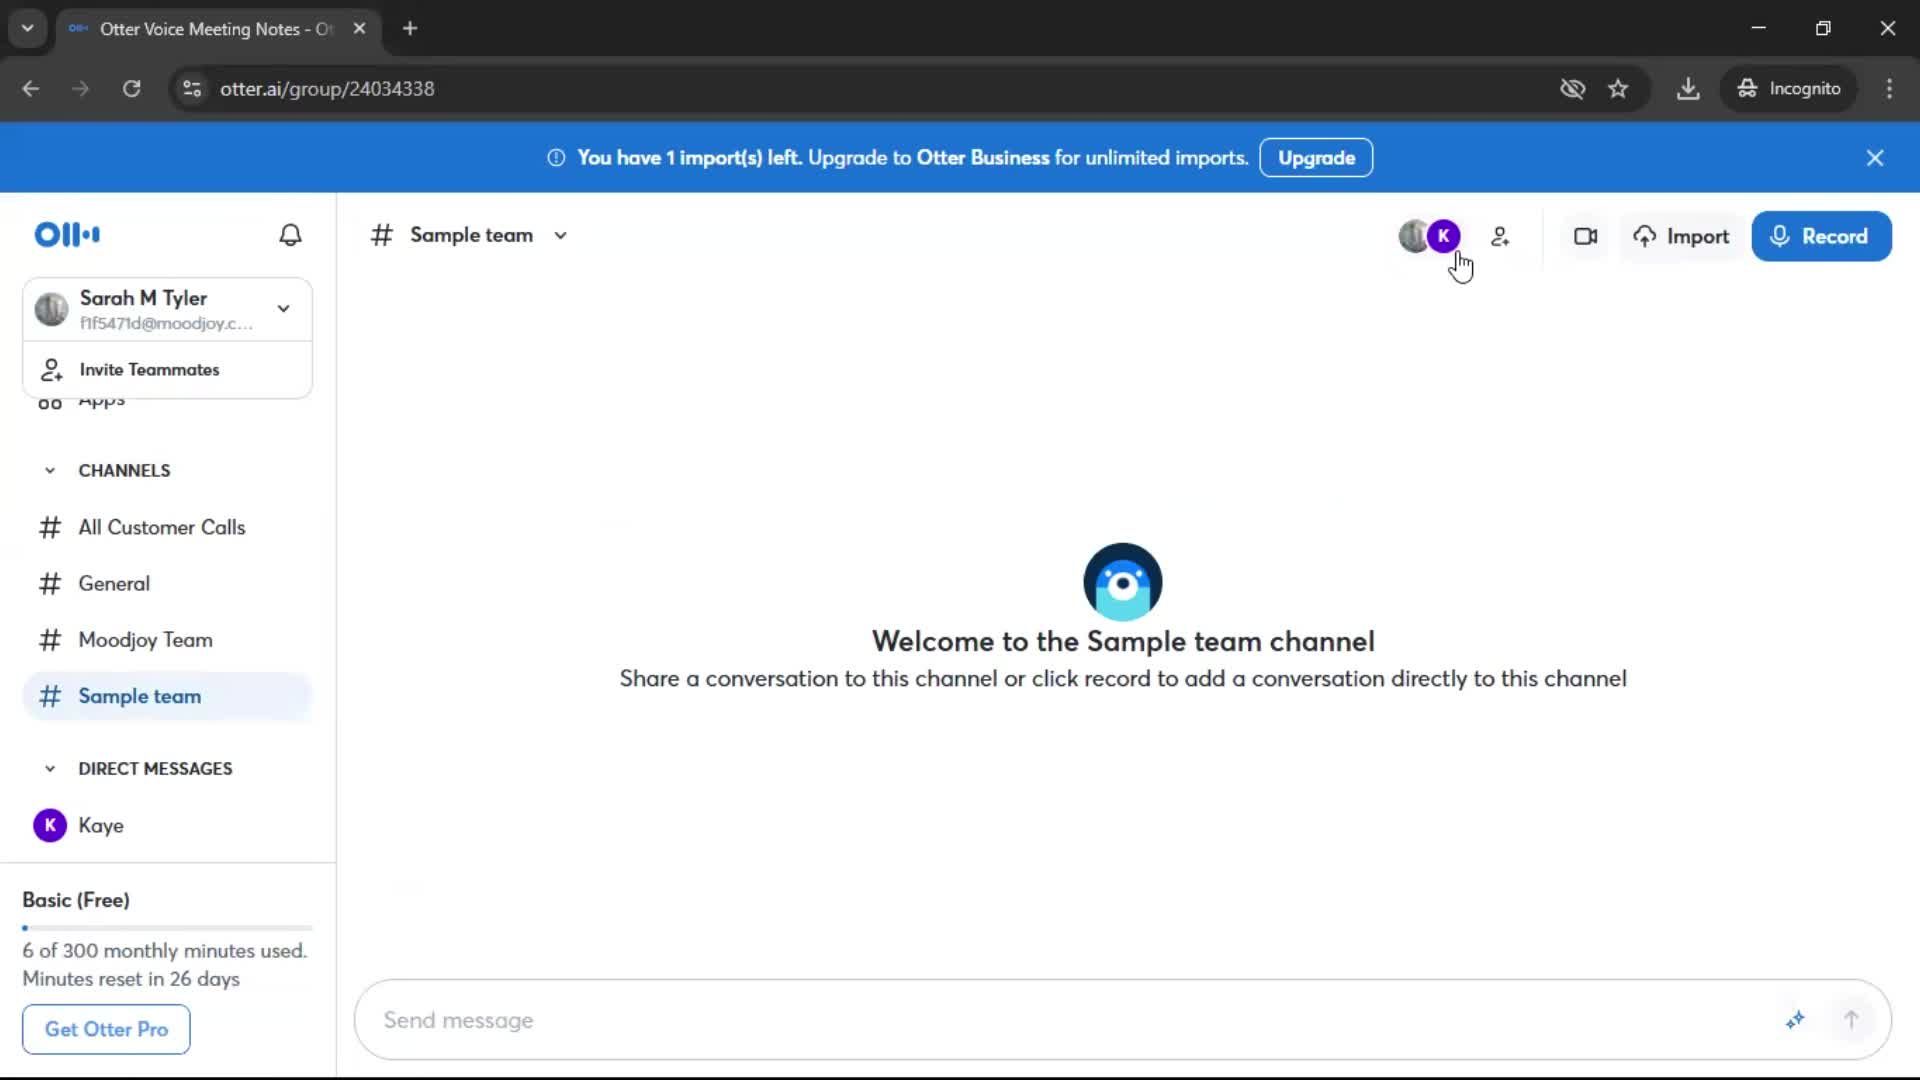Open All Customer Calls channel
Image resolution: width=1920 pixels, height=1080 pixels.
(167, 527)
